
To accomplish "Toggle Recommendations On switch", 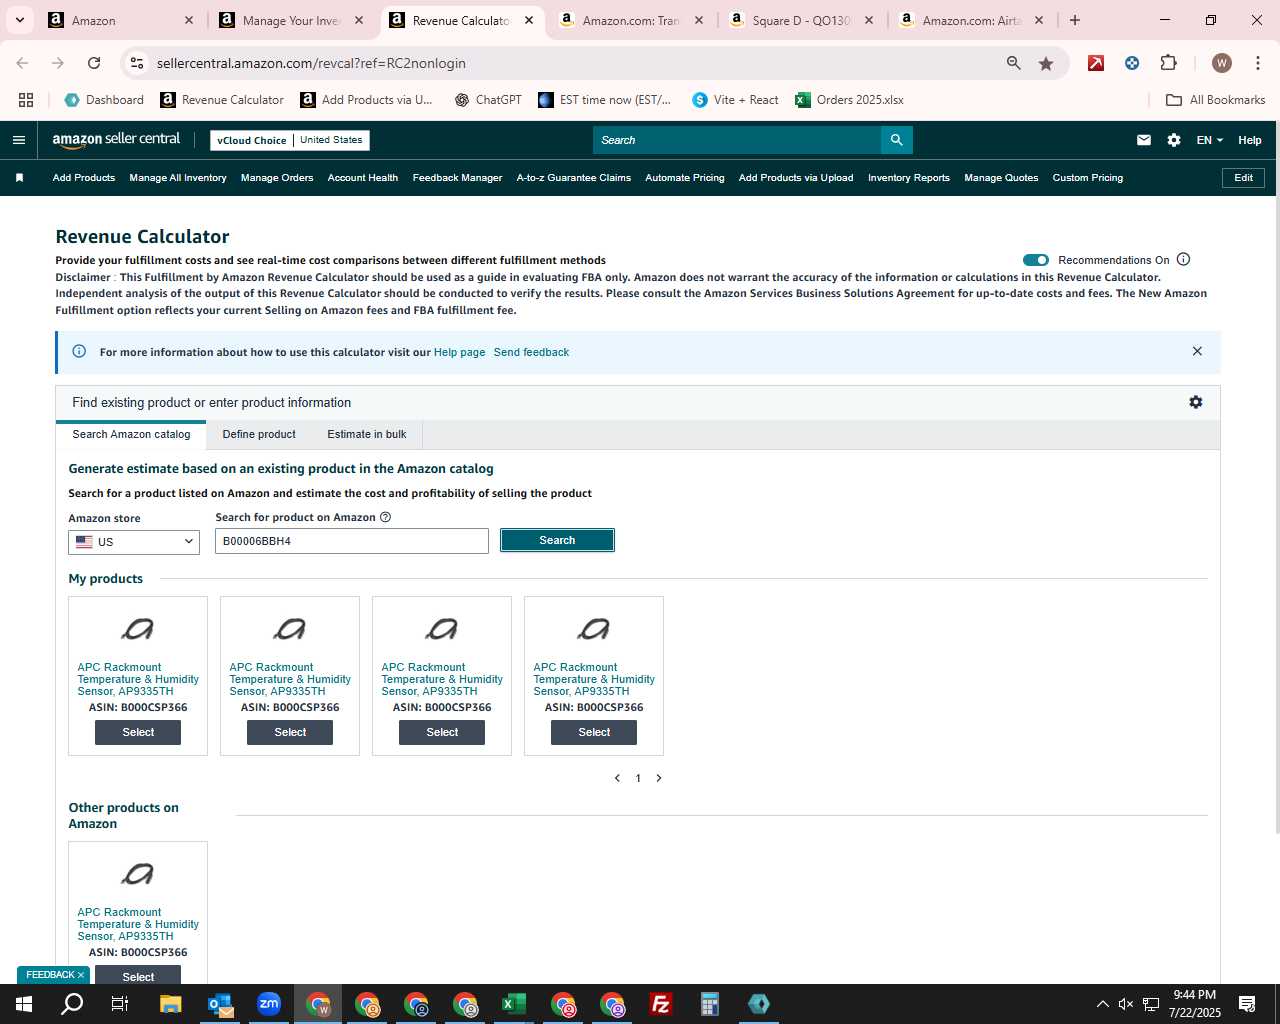I will [1035, 260].
